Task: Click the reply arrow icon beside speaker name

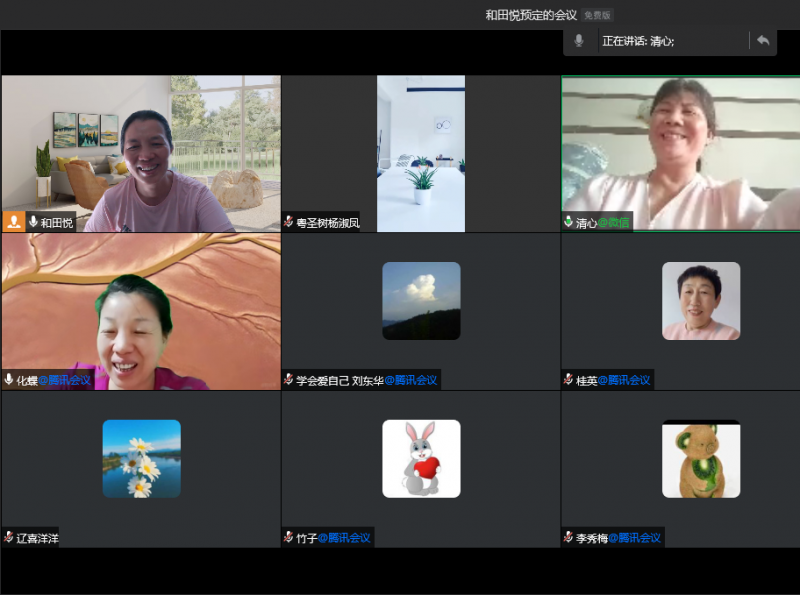Action: pos(763,41)
